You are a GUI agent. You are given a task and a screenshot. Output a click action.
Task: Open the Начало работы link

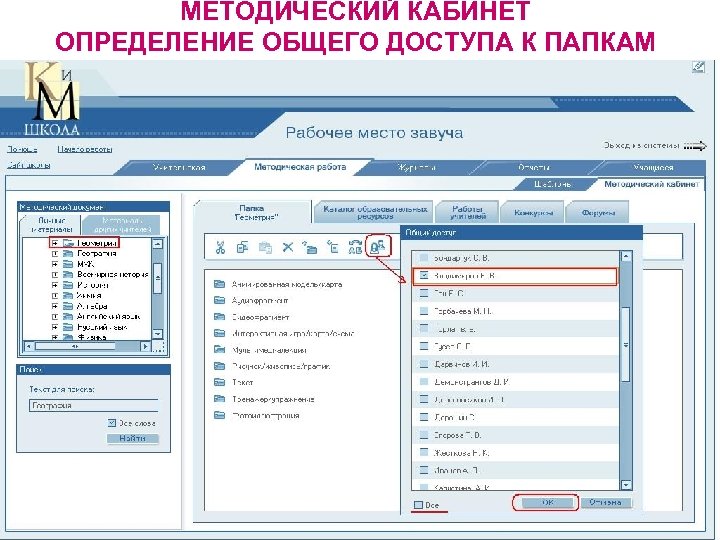click(x=85, y=149)
